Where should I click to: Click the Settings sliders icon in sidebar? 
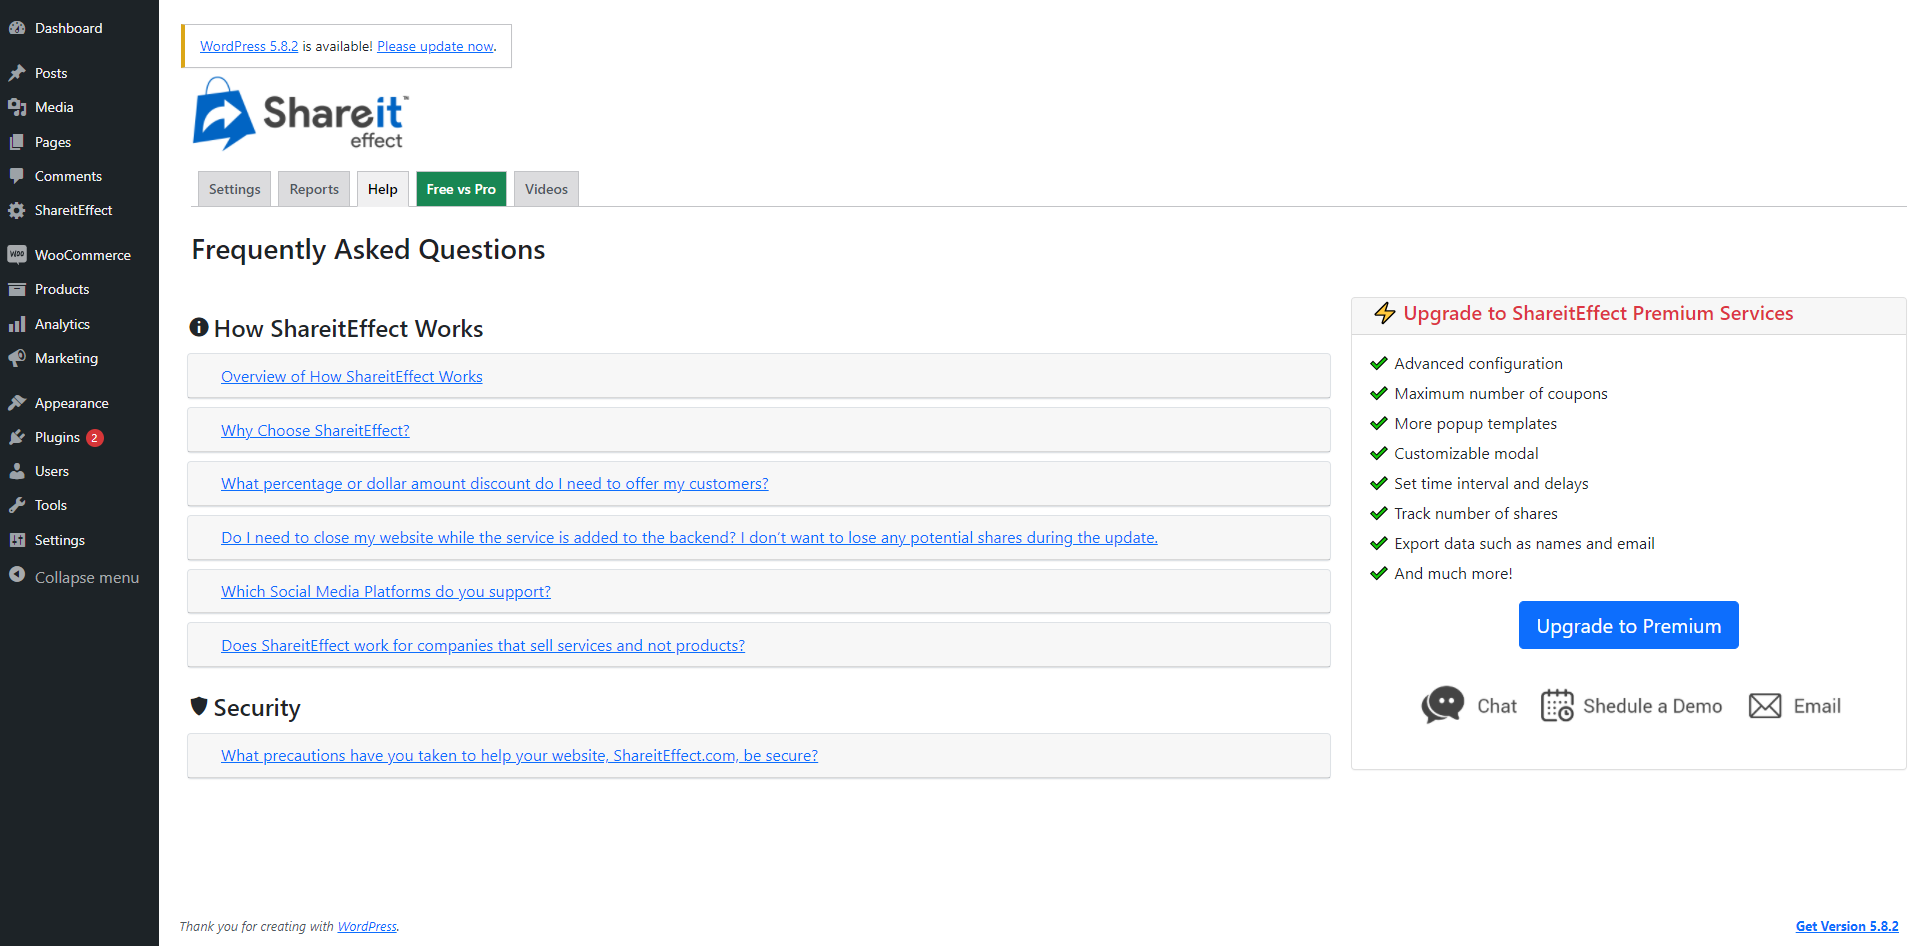pyautogui.click(x=17, y=540)
